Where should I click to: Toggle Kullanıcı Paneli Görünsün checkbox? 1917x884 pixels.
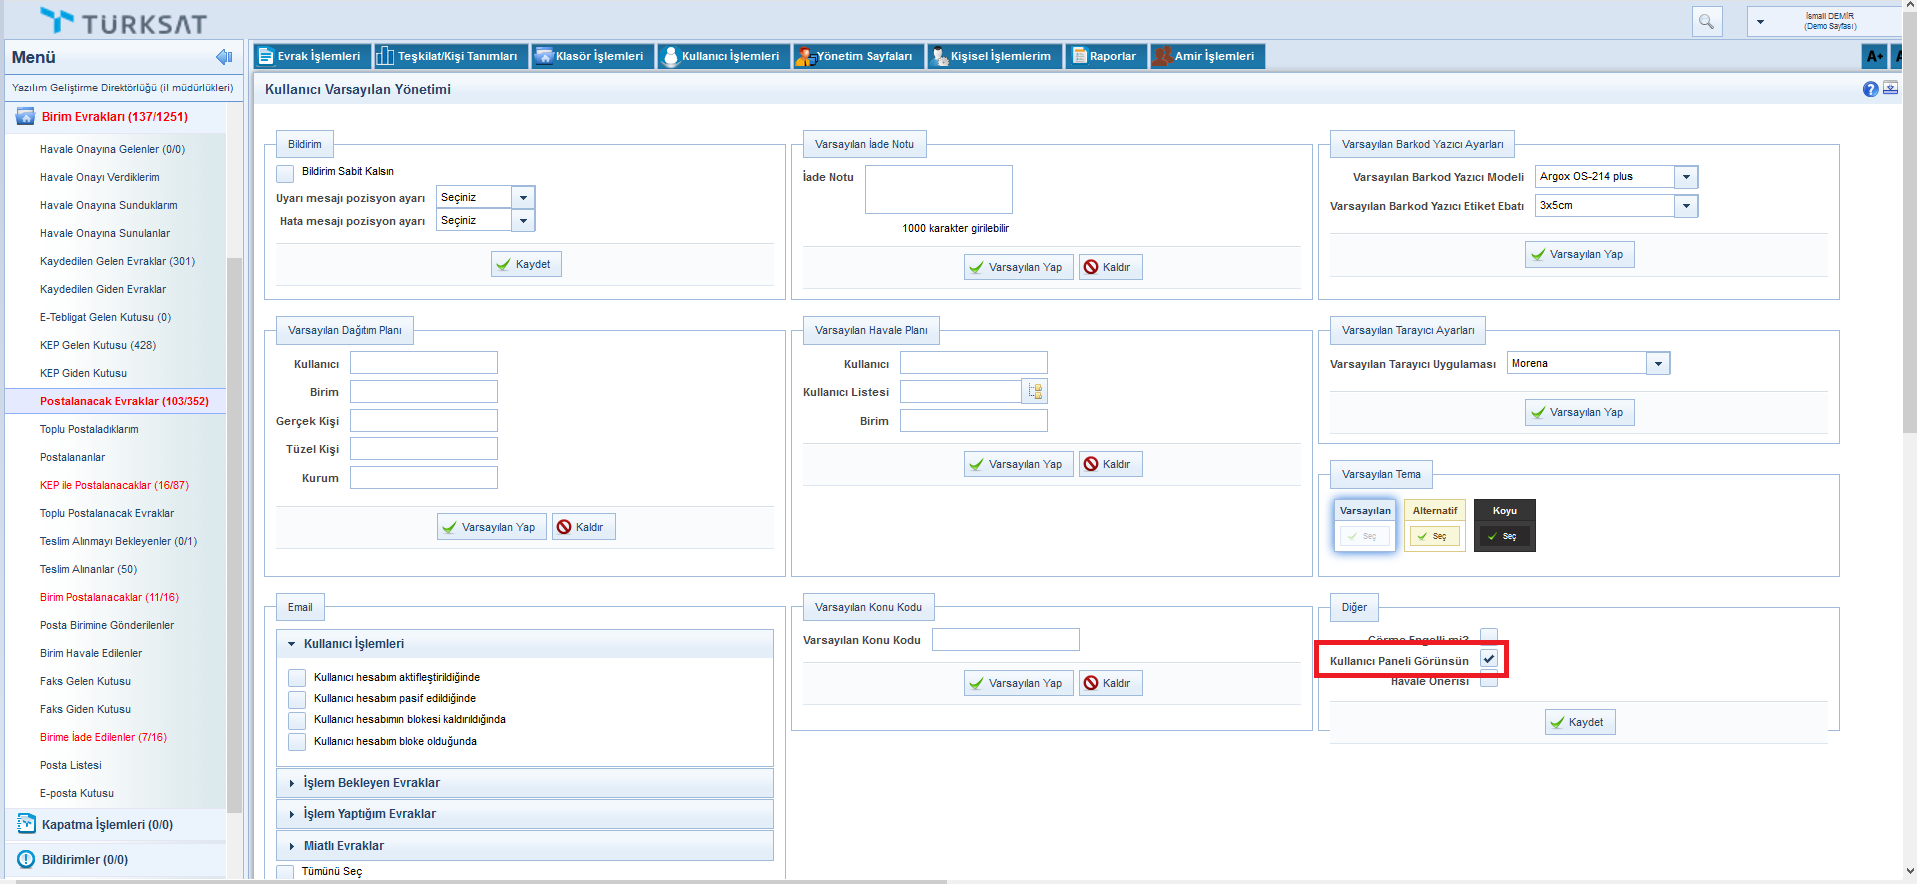click(x=1489, y=659)
